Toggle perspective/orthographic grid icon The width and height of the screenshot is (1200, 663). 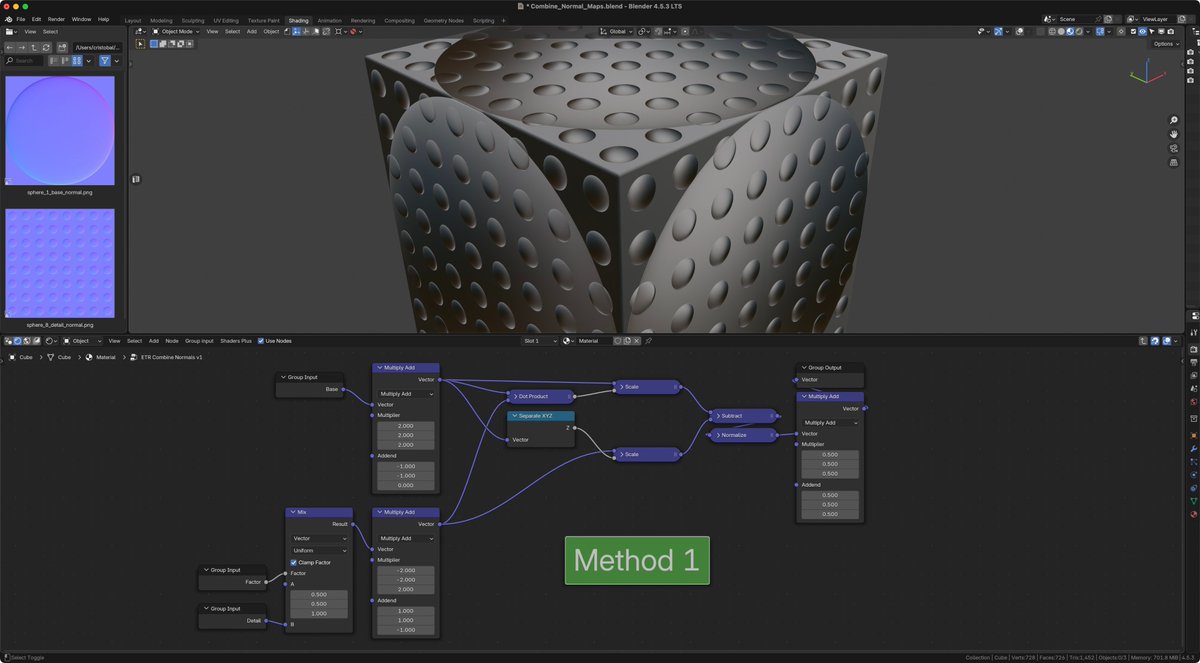click(x=1174, y=162)
